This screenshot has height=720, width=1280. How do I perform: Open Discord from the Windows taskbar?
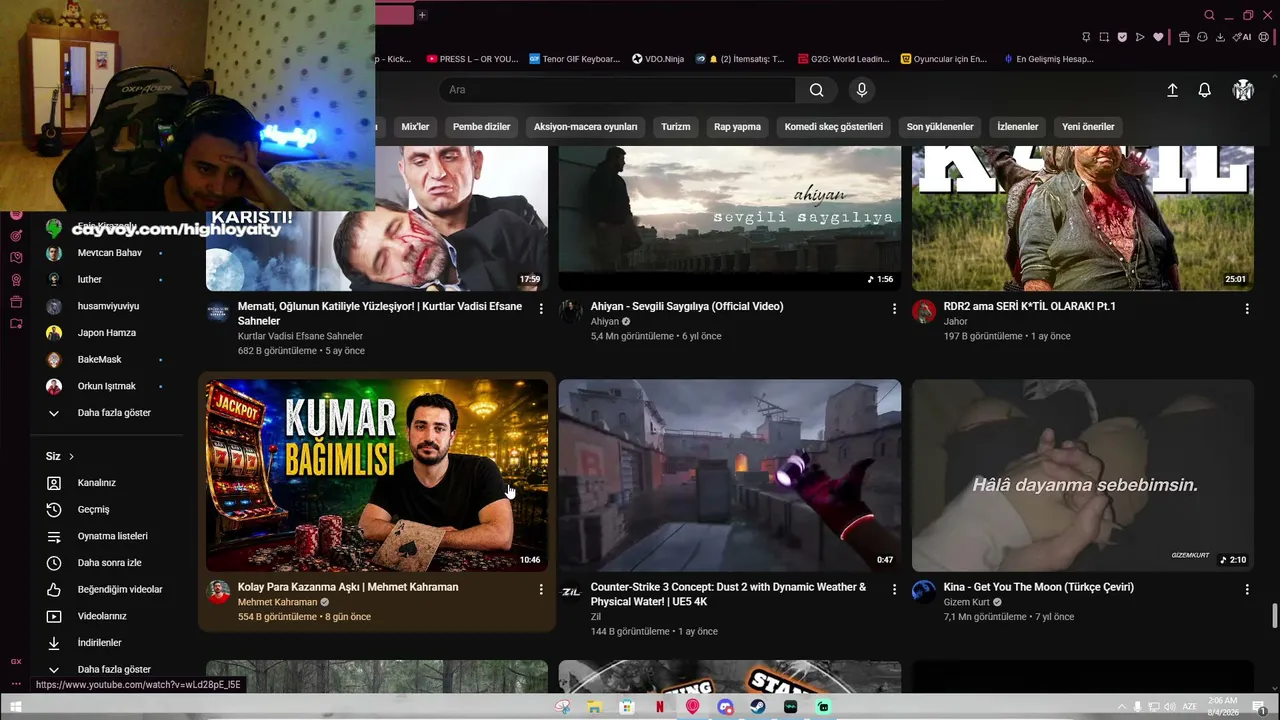(725, 707)
